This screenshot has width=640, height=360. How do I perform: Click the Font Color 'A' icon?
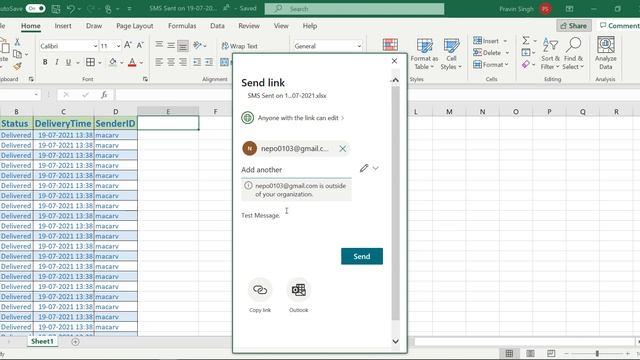pyautogui.click(x=132, y=62)
